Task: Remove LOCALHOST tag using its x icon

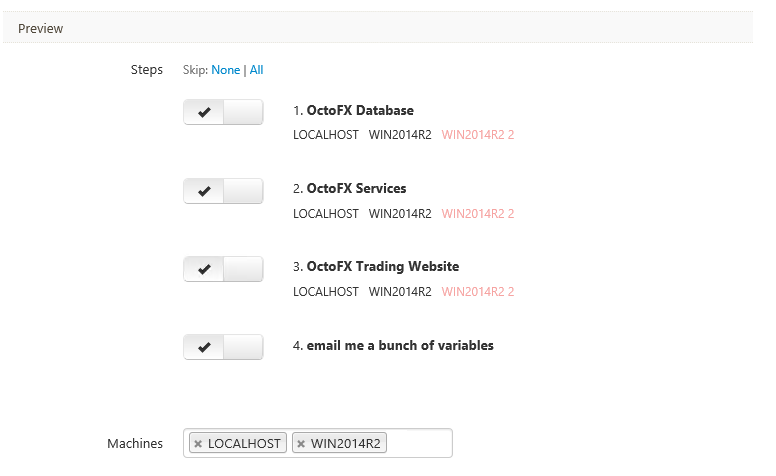Action: pos(198,443)
